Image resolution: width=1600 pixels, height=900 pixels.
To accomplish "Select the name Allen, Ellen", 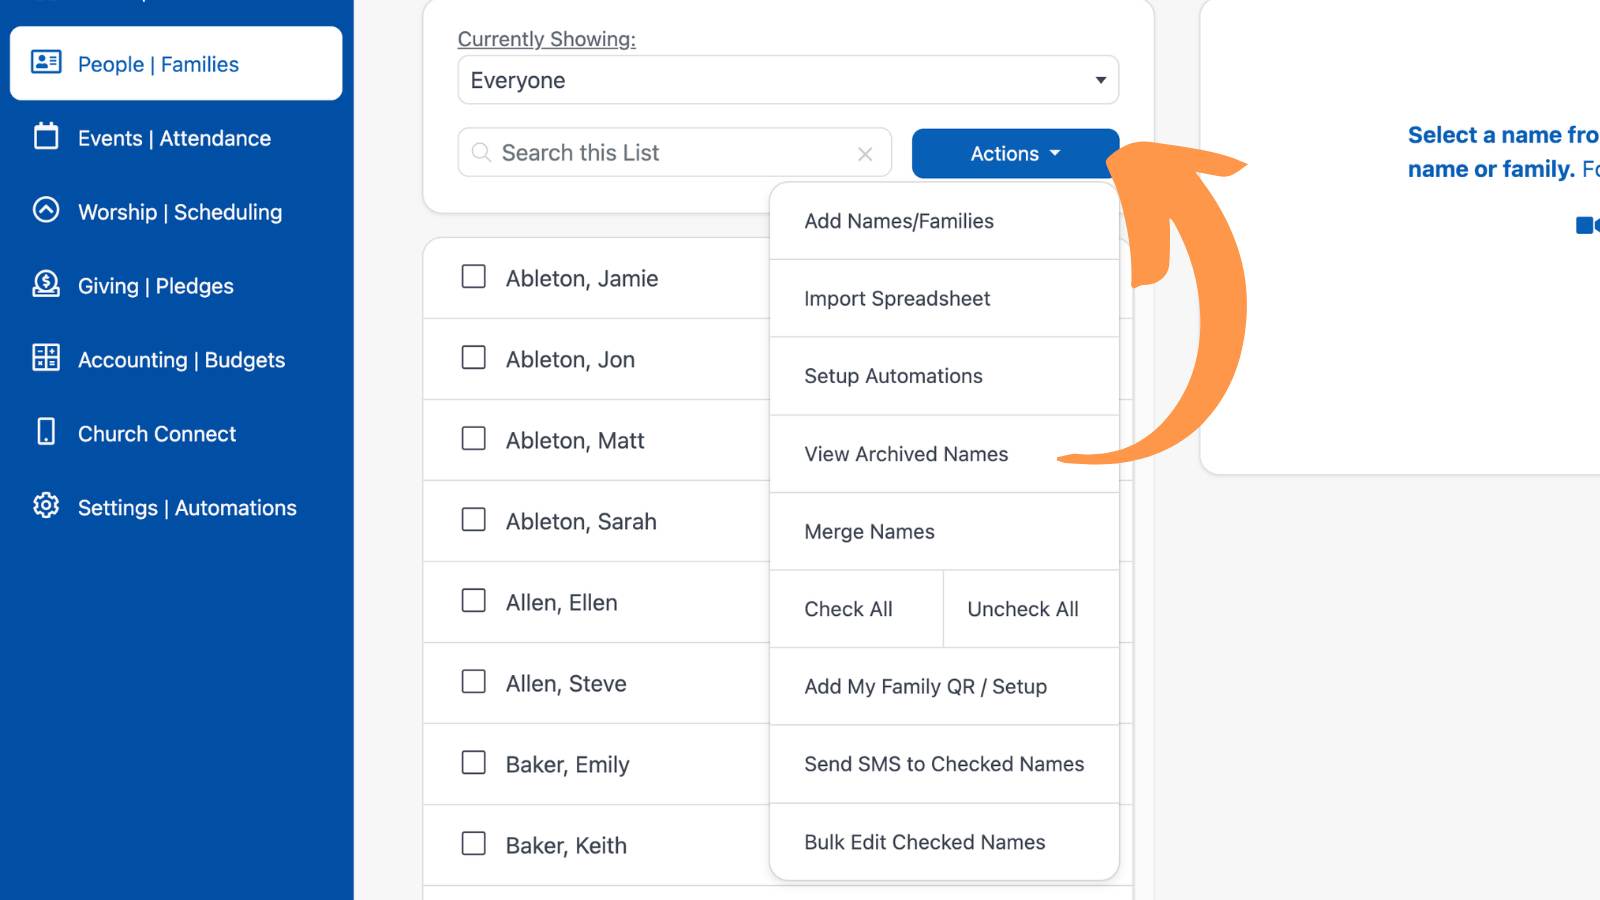I will [x=562, y=603].
